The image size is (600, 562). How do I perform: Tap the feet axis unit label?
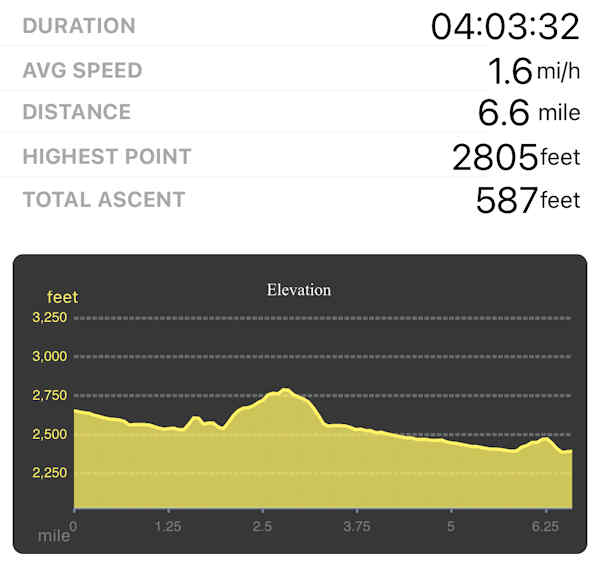pos(62,297)
